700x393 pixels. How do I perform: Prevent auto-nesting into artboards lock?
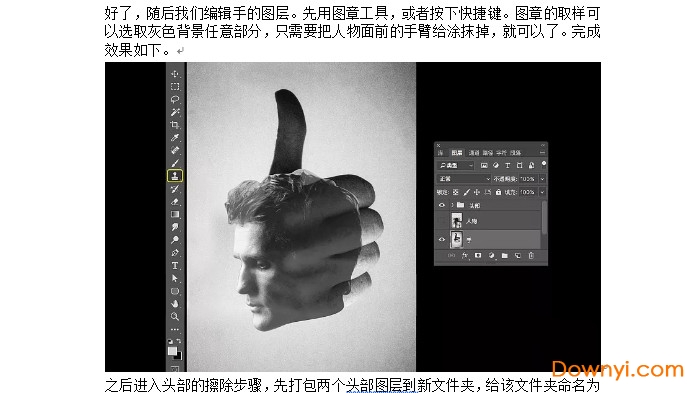point(488,192)
